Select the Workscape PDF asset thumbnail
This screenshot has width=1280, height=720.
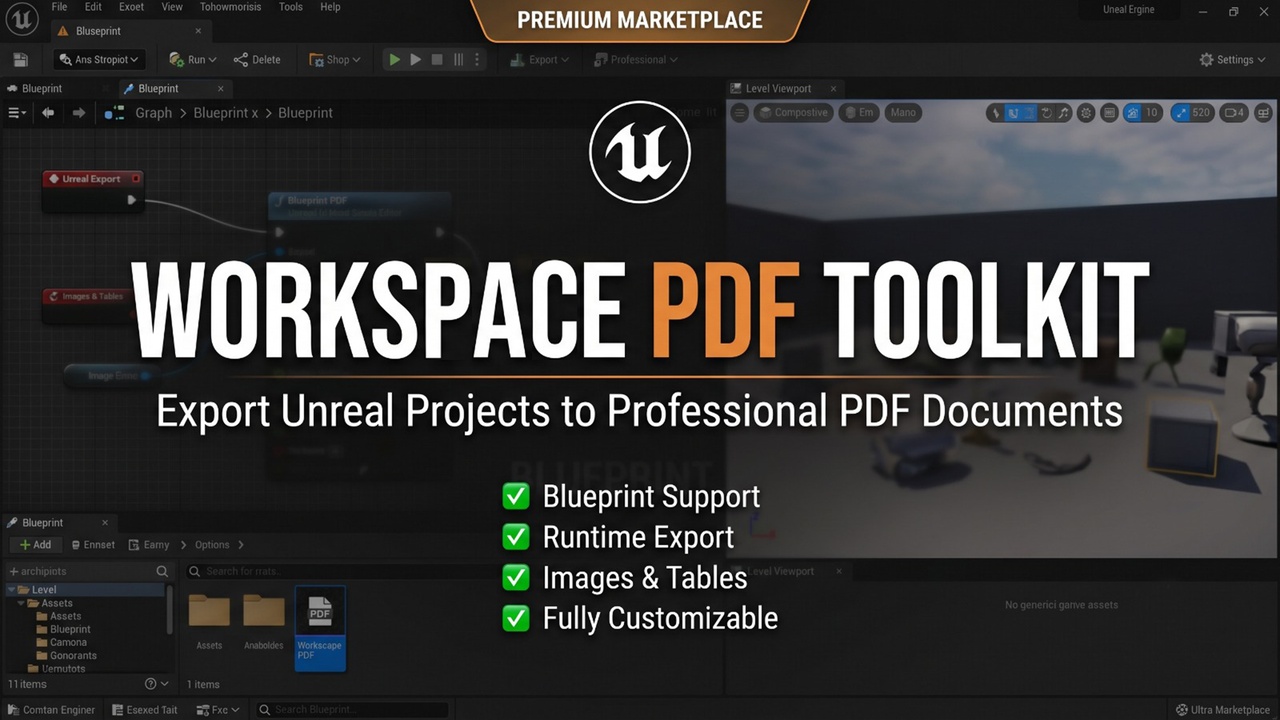pyautogui.click(x=320, y=628)
